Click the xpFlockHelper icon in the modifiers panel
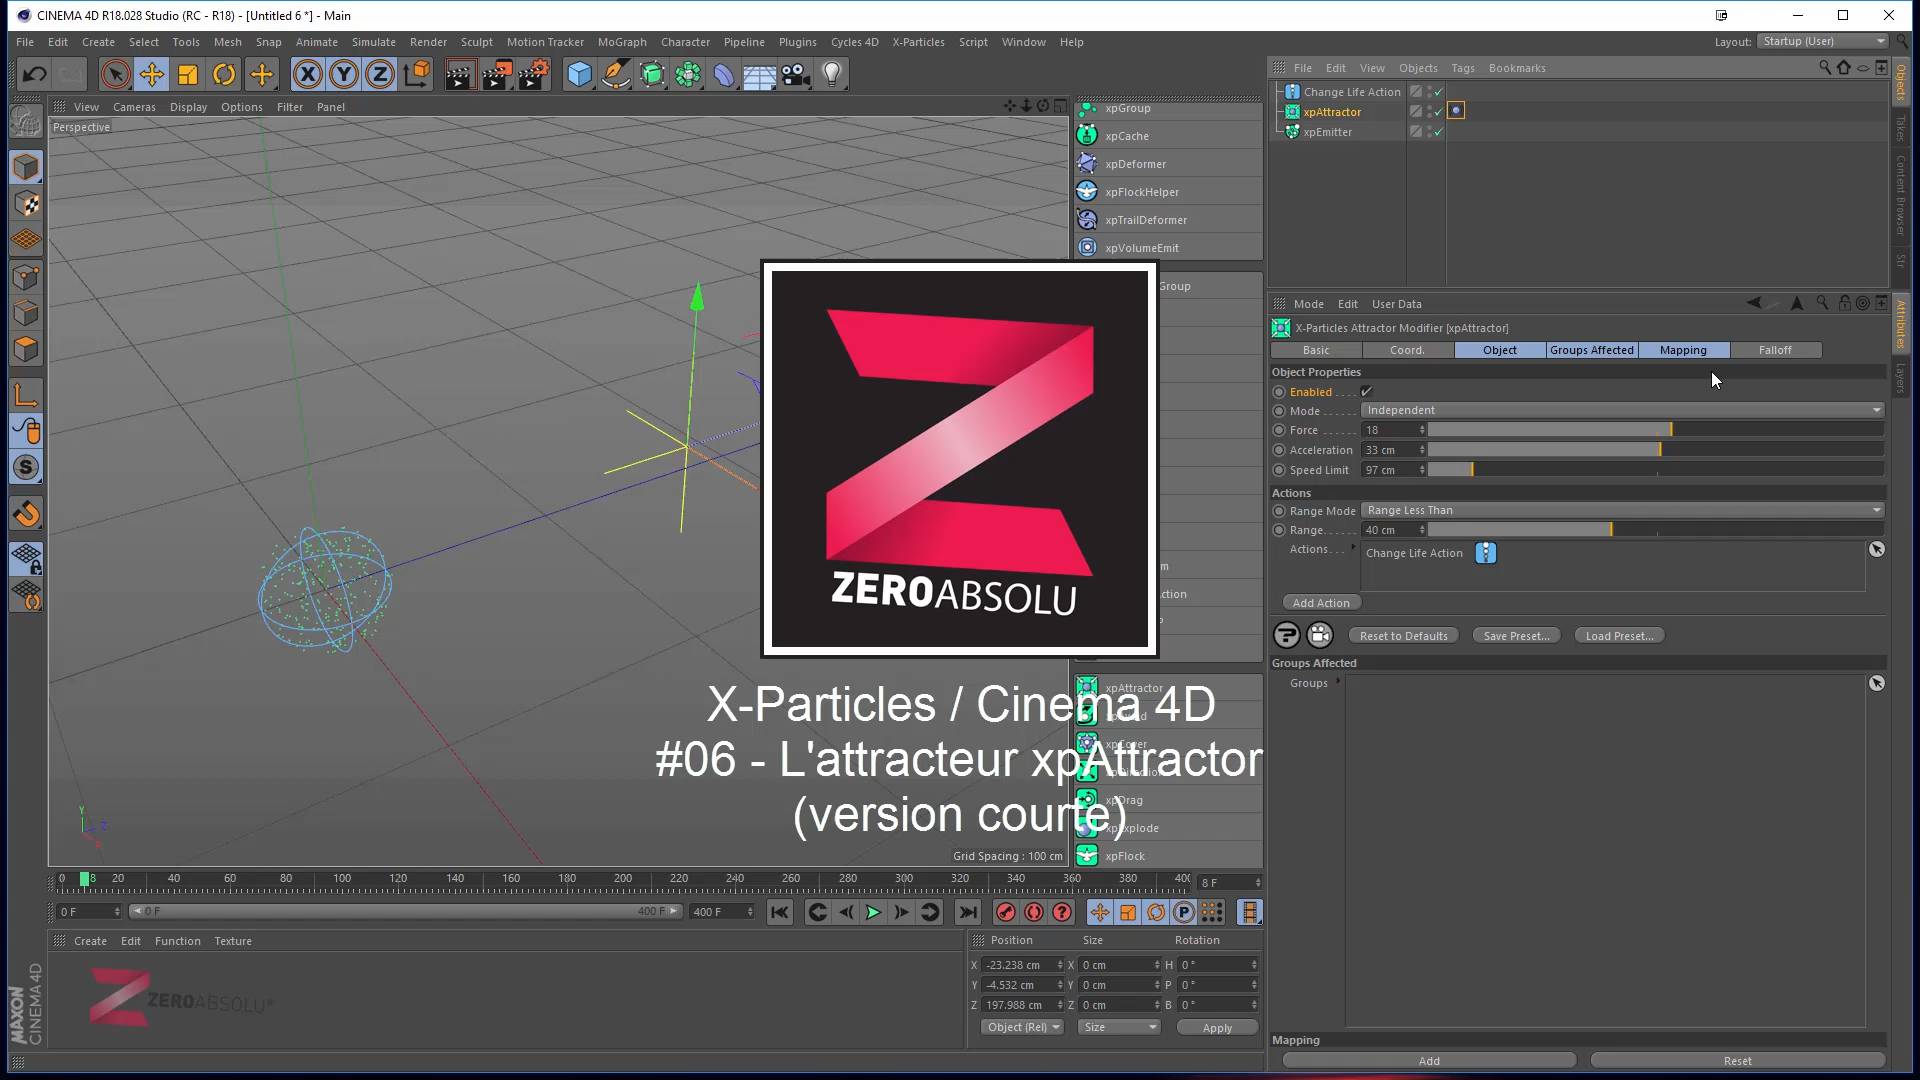This screenshot has height=1080, width=1920. [1087, 191]
